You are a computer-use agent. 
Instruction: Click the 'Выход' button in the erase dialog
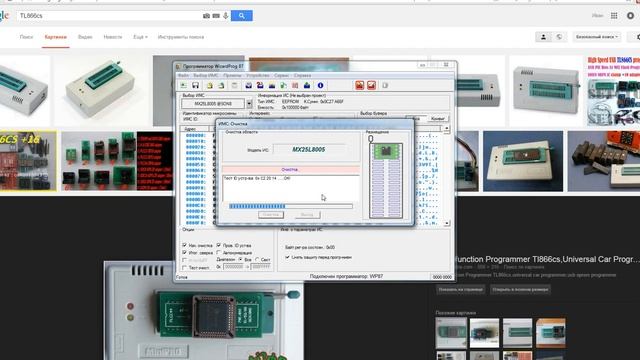[x=307, y=215]
